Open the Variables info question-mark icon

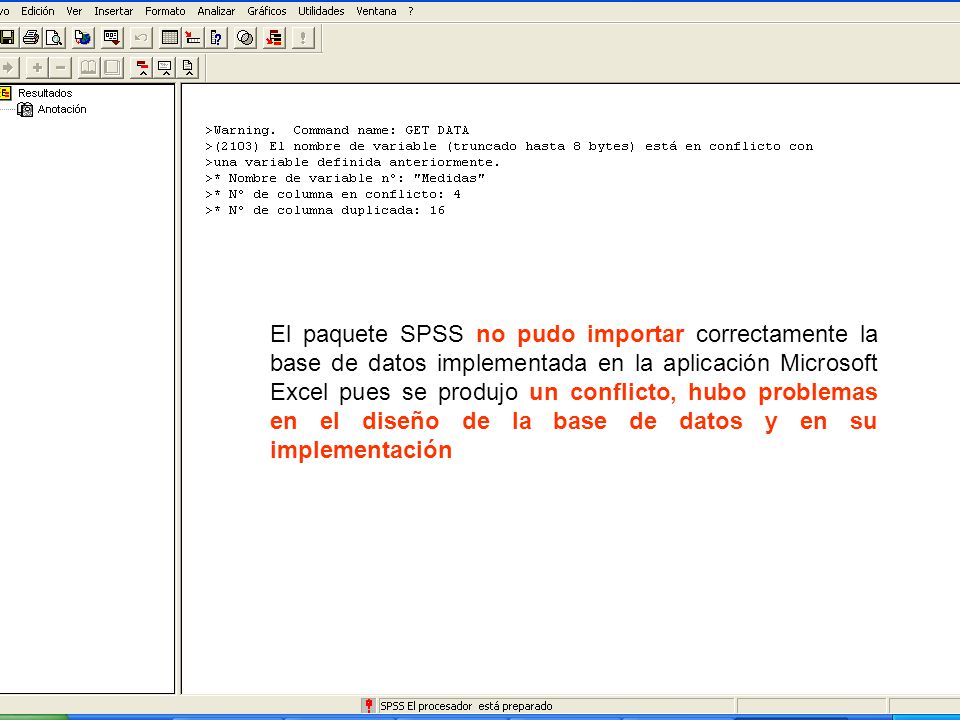[x=216, y=38]
